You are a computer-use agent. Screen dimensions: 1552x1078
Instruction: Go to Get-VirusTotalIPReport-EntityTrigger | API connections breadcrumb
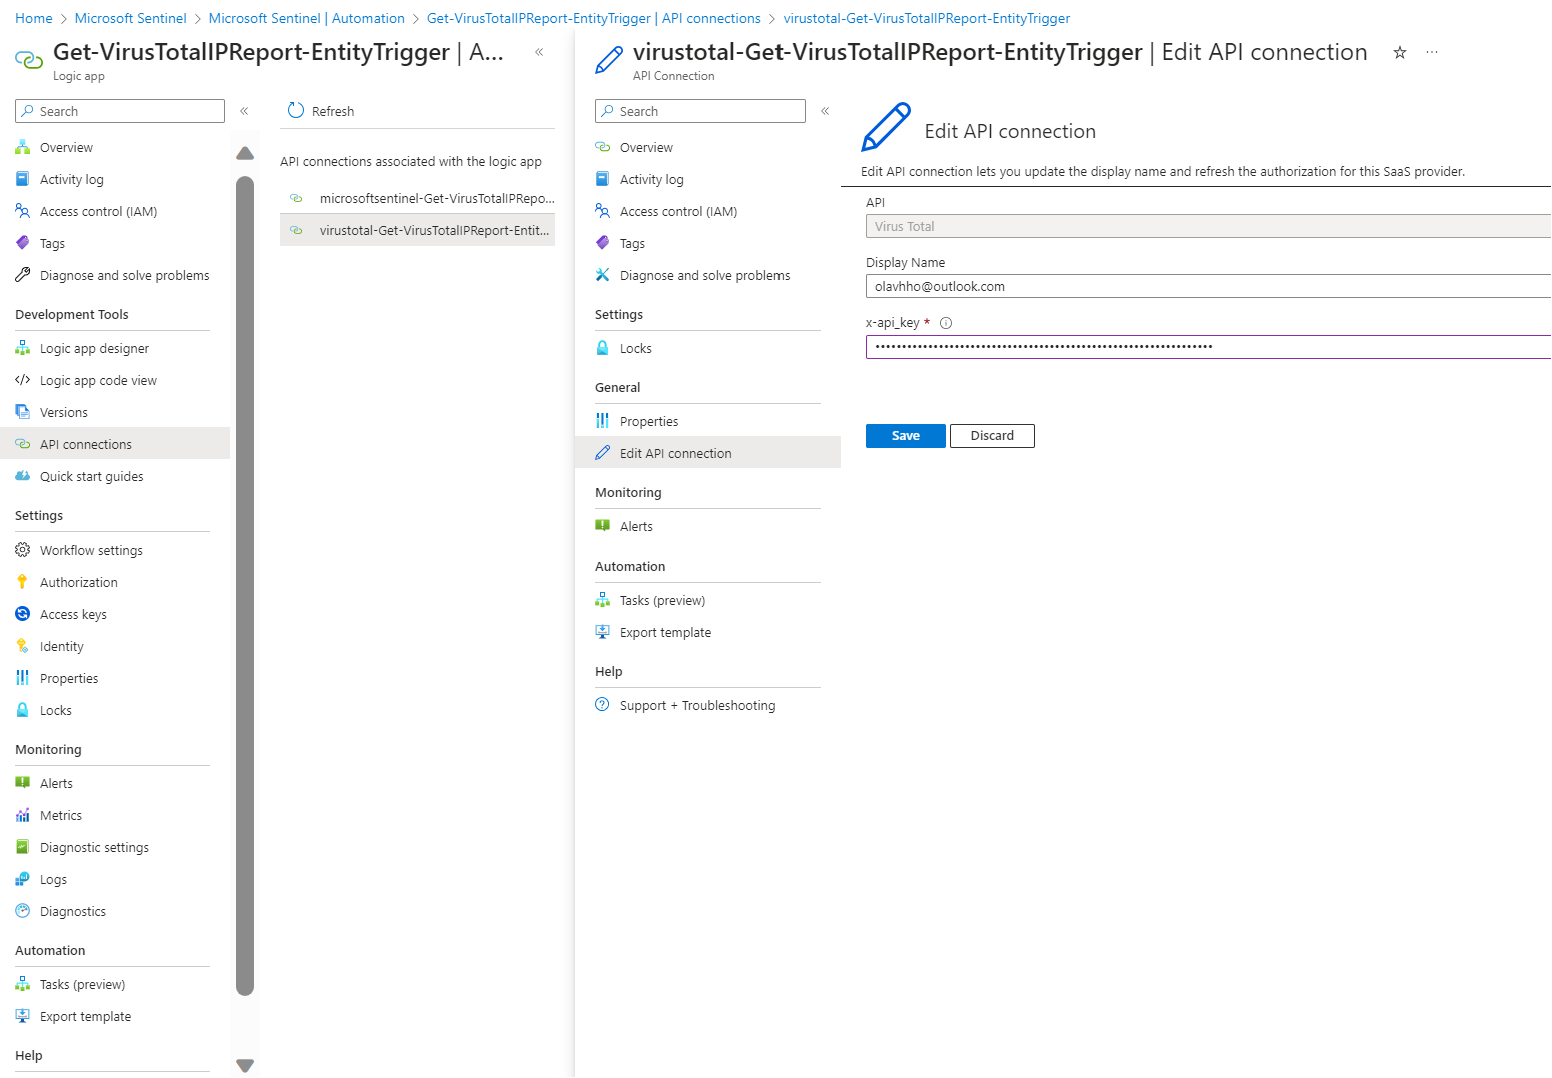point(594,18)
